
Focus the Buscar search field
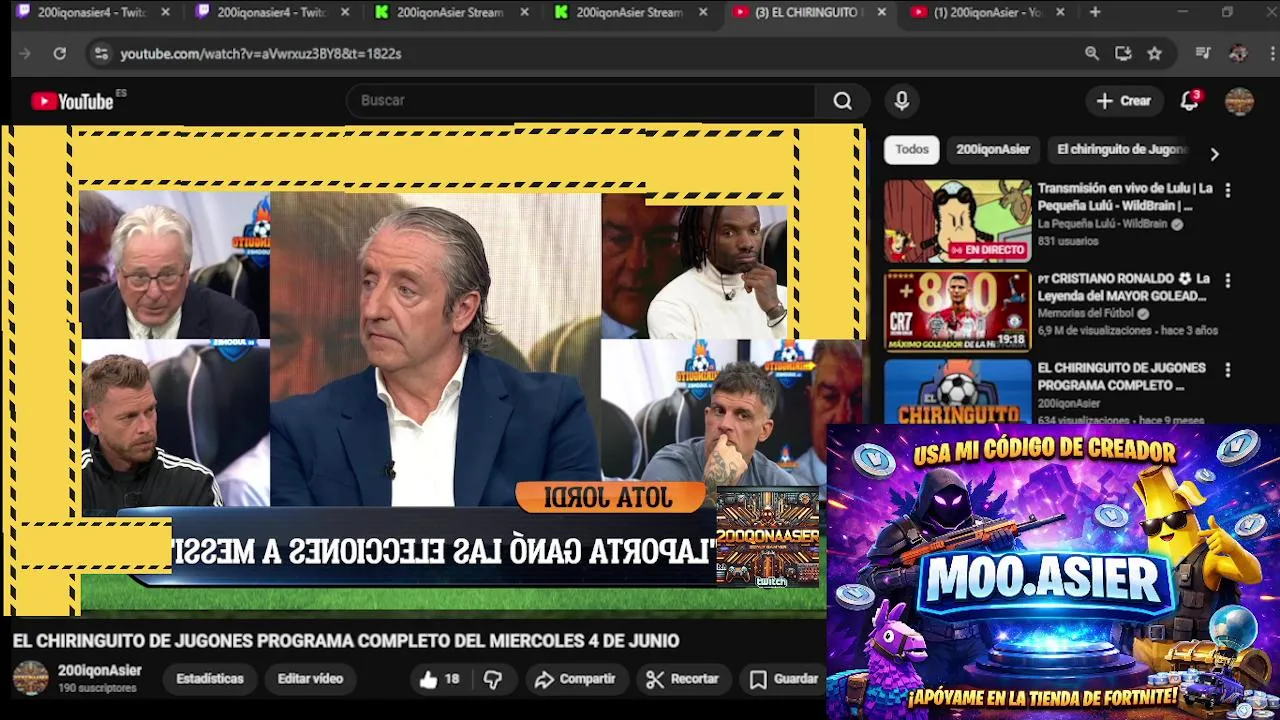[582, 101]
